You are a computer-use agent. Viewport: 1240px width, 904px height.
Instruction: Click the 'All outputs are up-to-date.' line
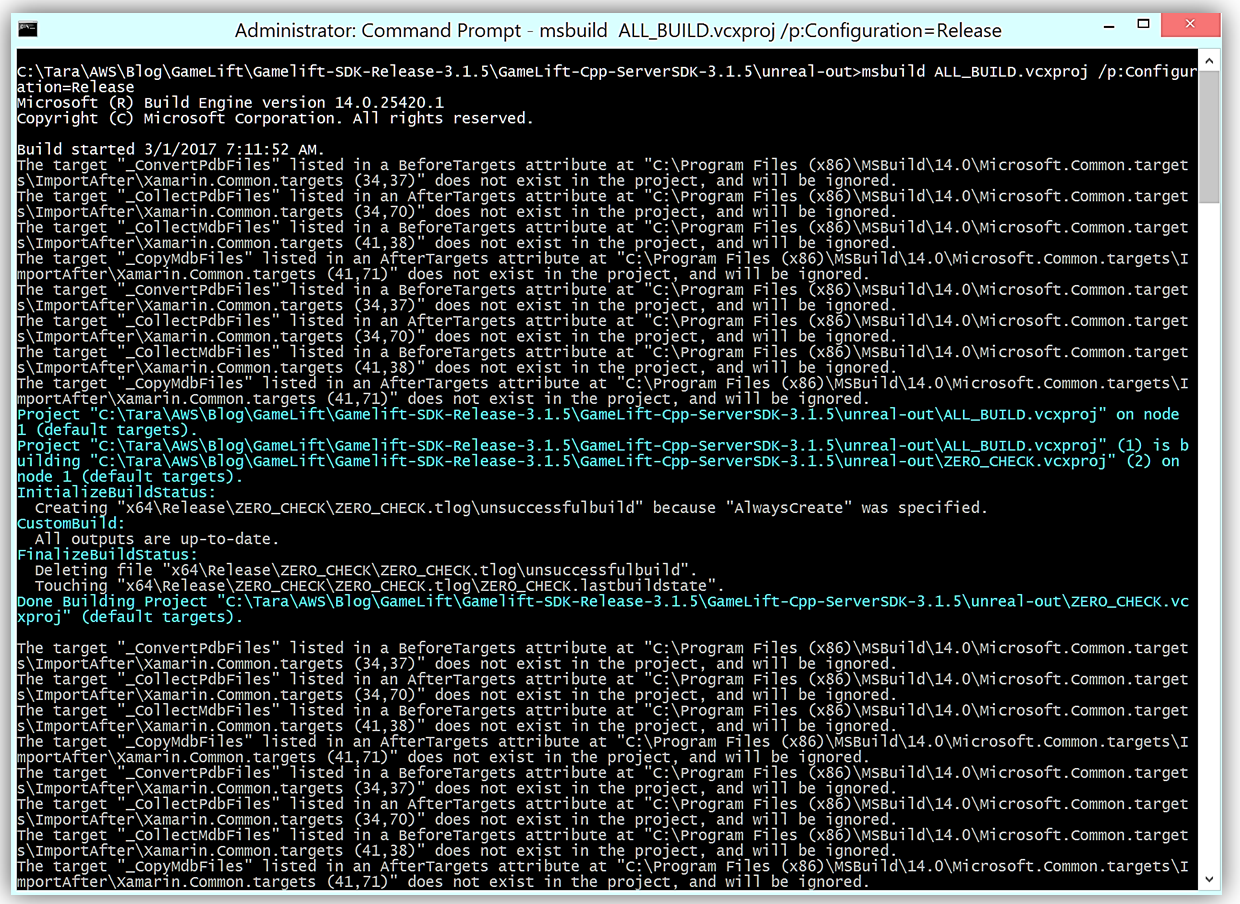[157, 539]
